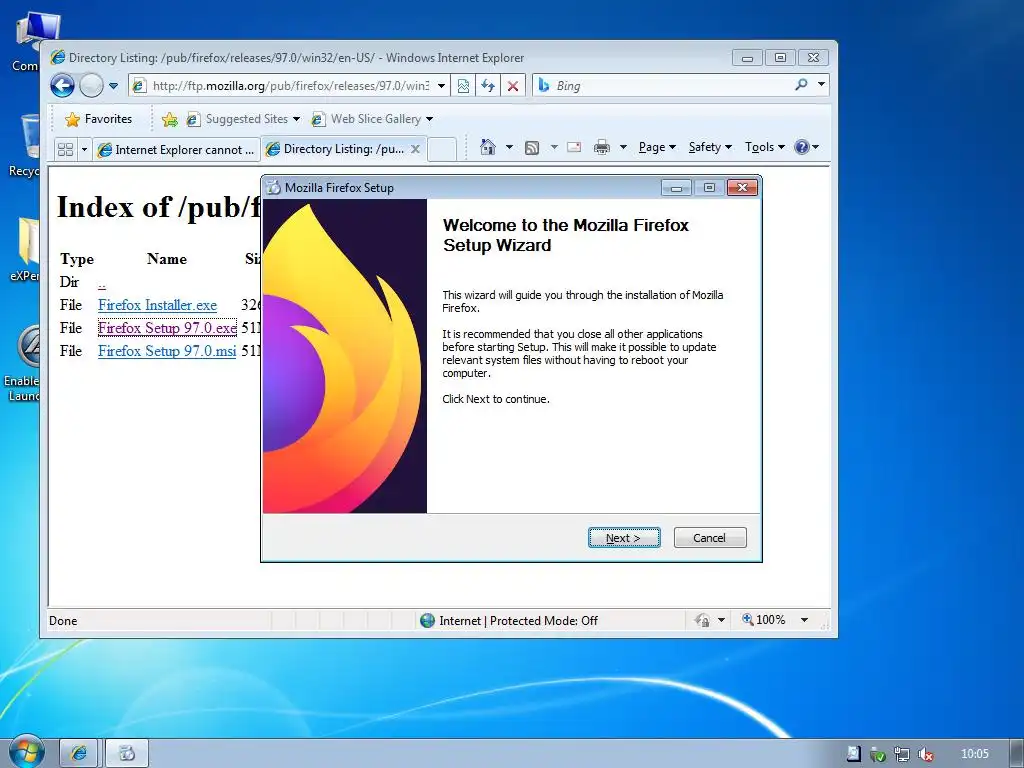1024x768 pixels.
Task: Open a new blank tab
Action: [442, 150]
